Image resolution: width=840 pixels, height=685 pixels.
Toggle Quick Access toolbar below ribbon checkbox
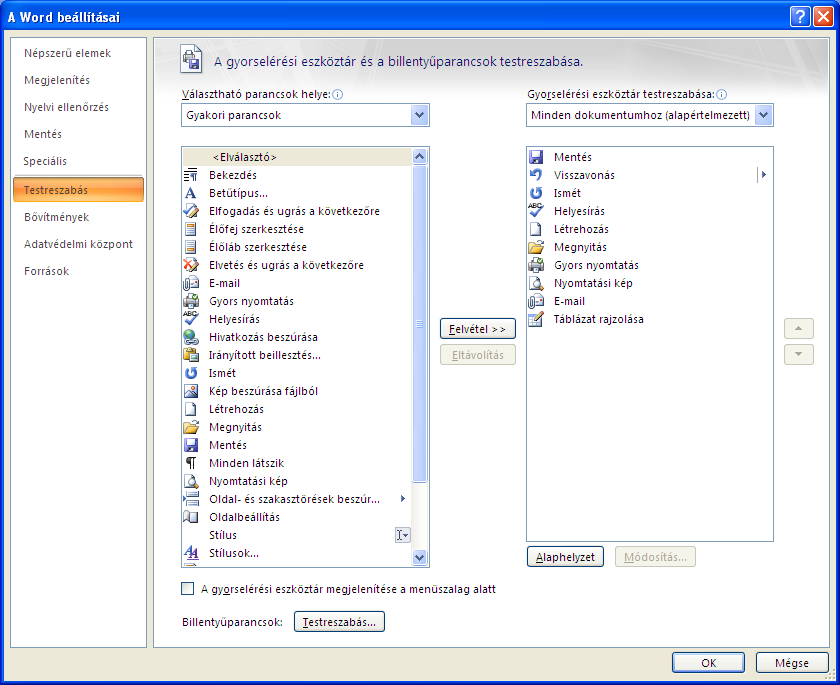(188, 589)
